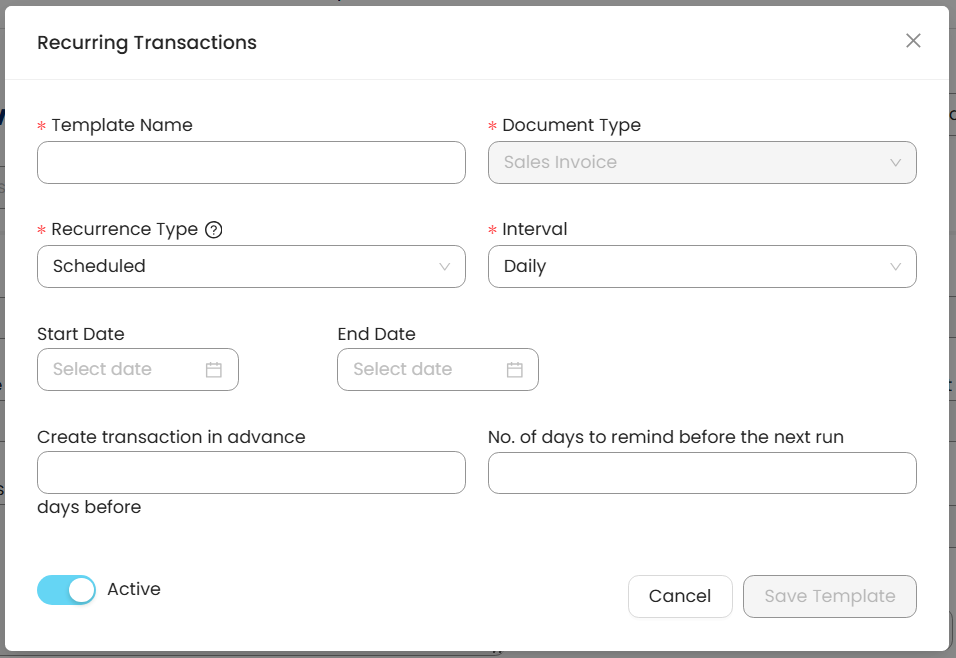Click the Start Date 'Select date' placeholder

click(103, 370)
